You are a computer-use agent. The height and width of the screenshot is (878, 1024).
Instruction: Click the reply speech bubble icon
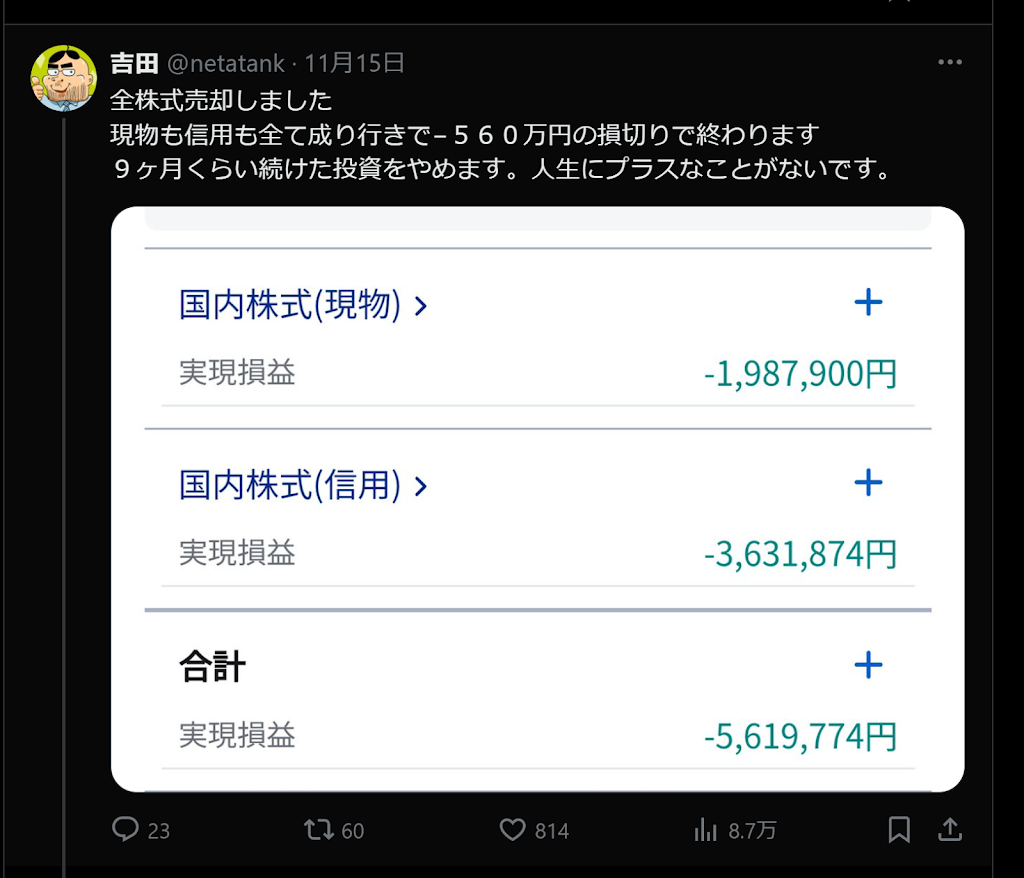pyautogui.click(x=125, y=829)
